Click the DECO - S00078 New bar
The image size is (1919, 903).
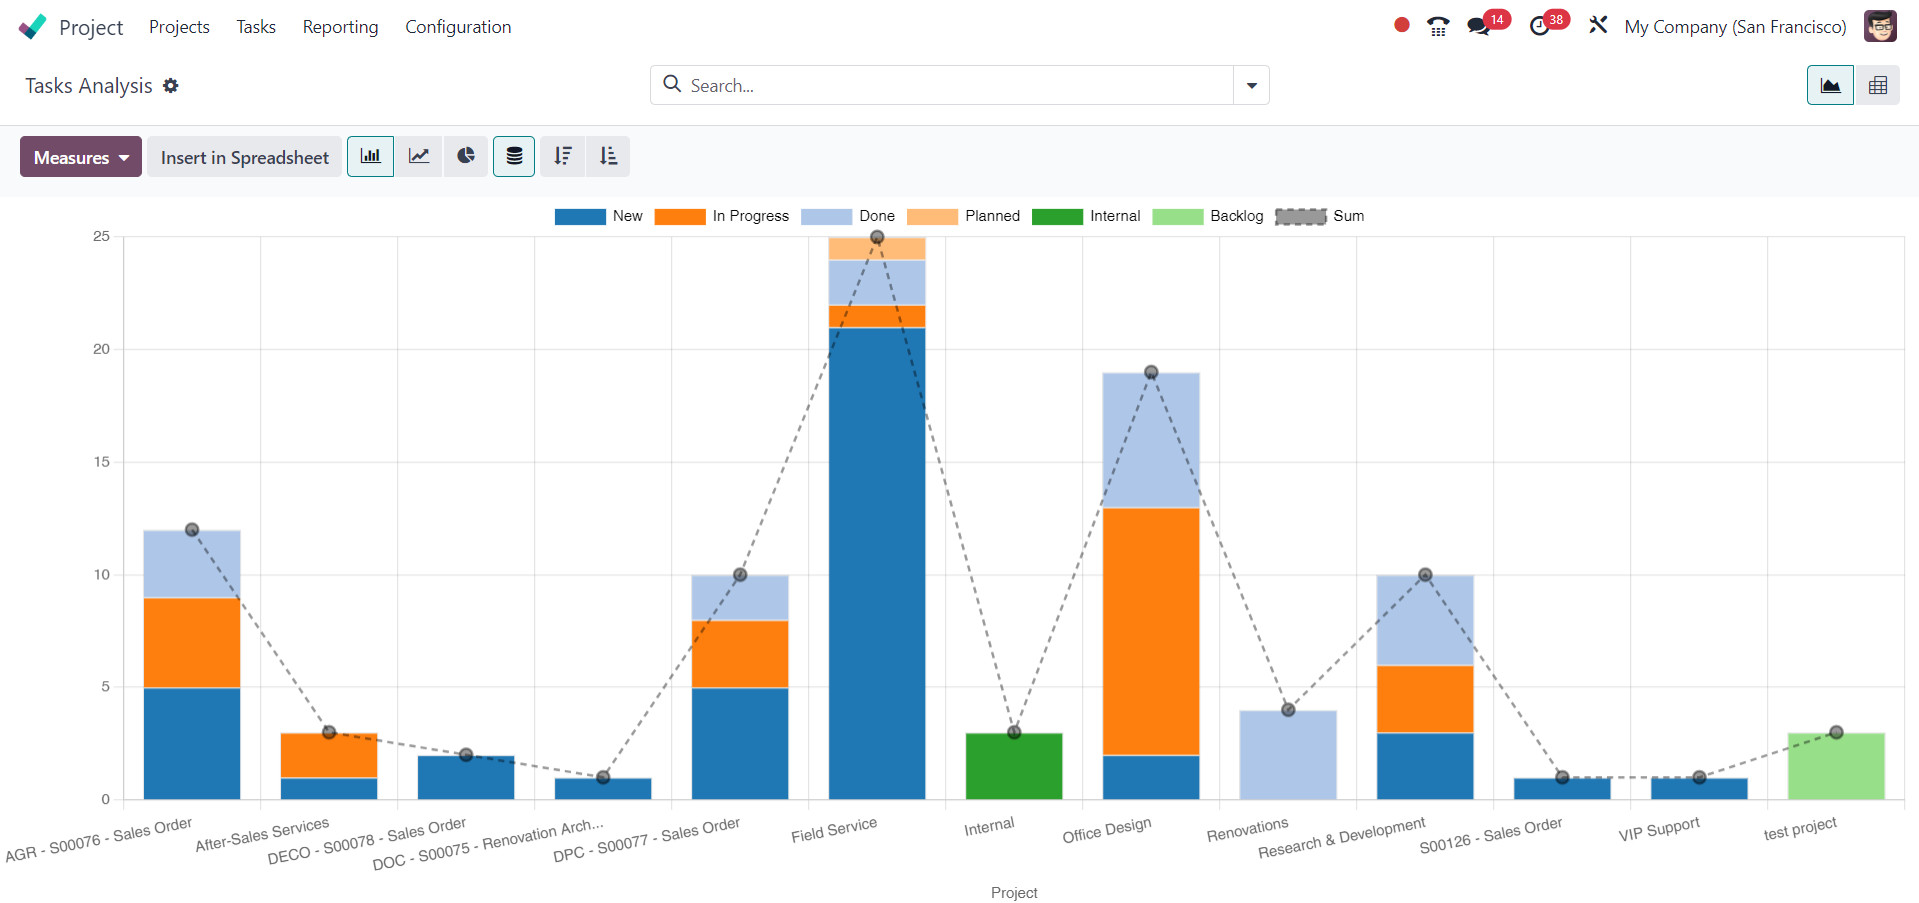point(466,777)
